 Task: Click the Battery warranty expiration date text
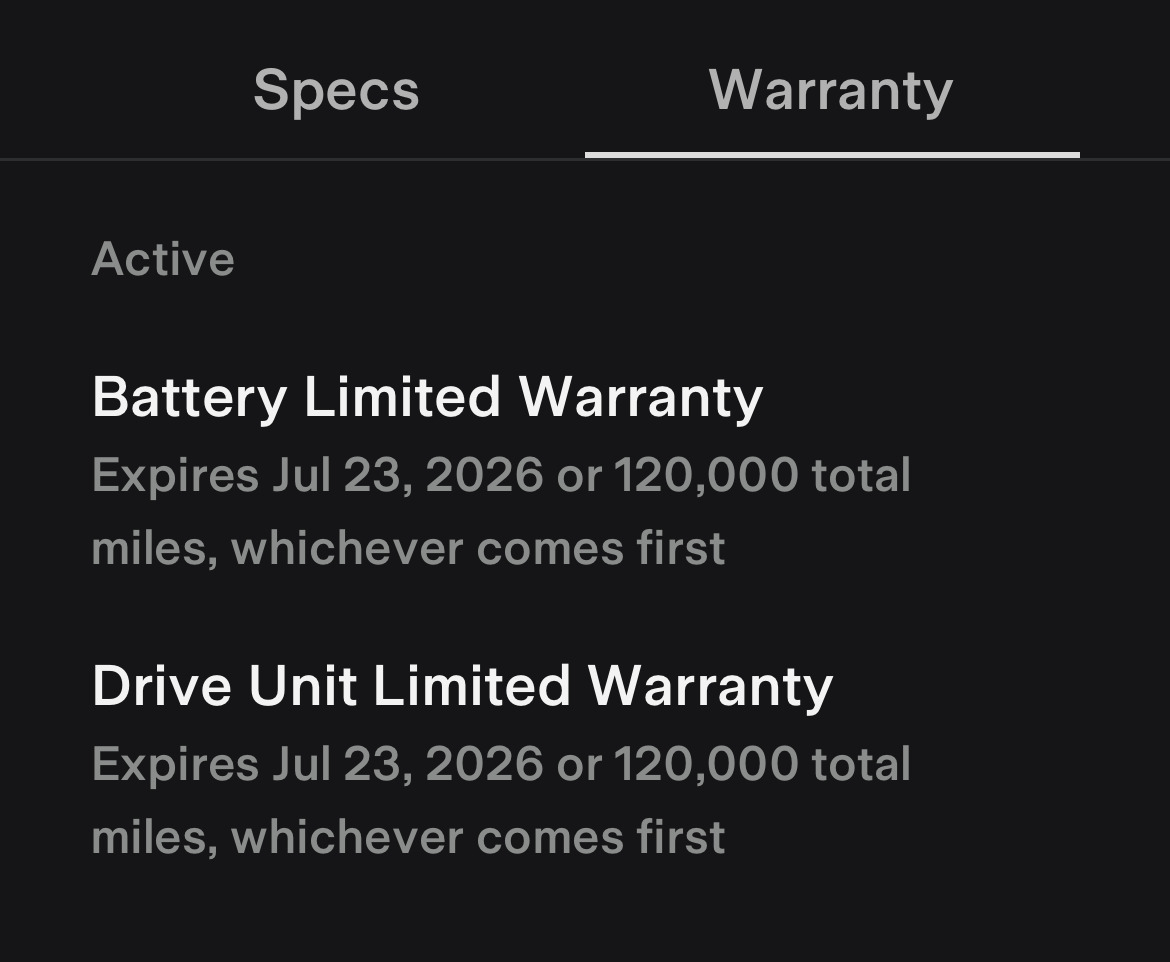click(x=500, y=475)
